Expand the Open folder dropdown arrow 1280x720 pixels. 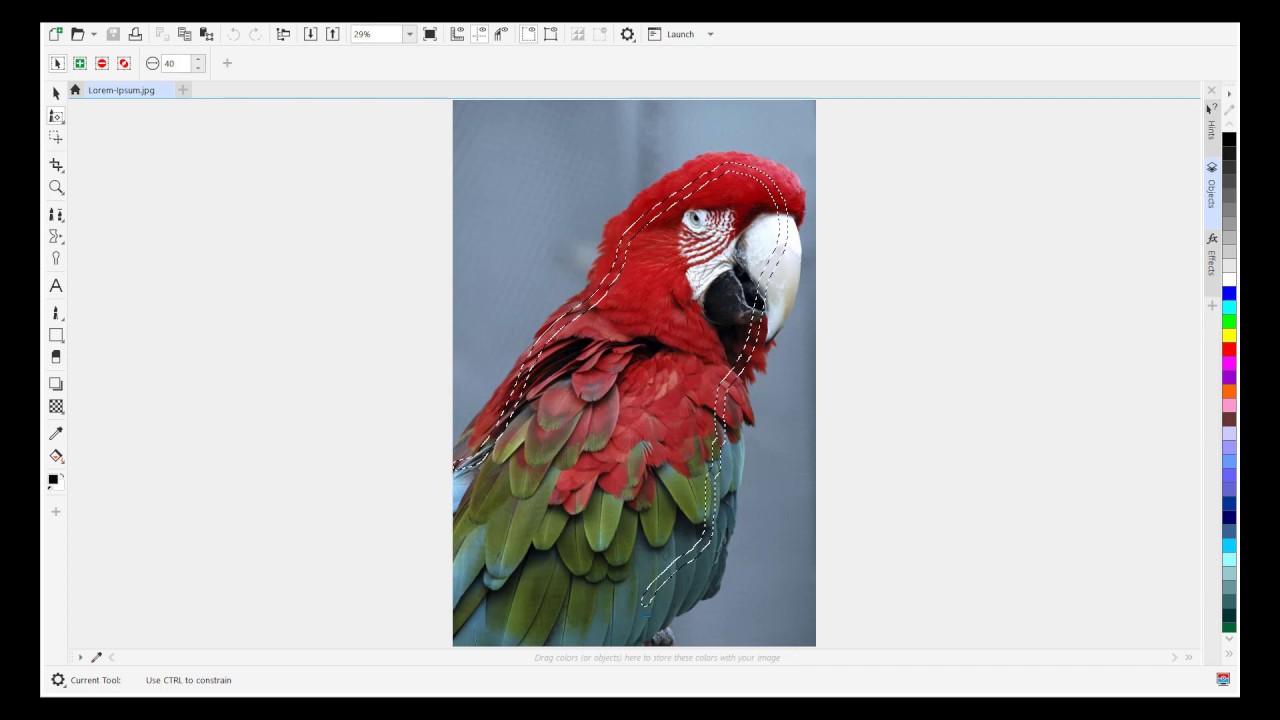tap(94, 34)
